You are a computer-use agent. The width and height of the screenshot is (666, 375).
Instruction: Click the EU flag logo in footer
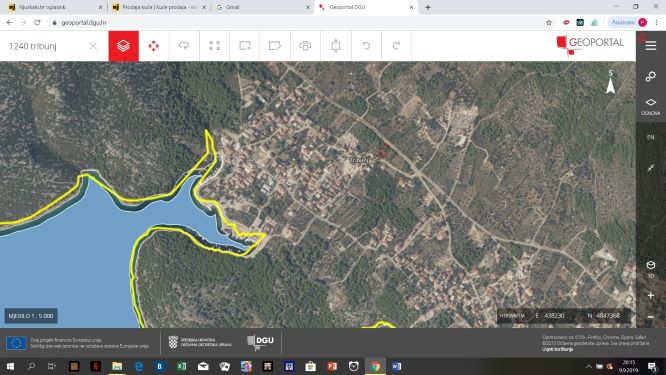[16, 343]
